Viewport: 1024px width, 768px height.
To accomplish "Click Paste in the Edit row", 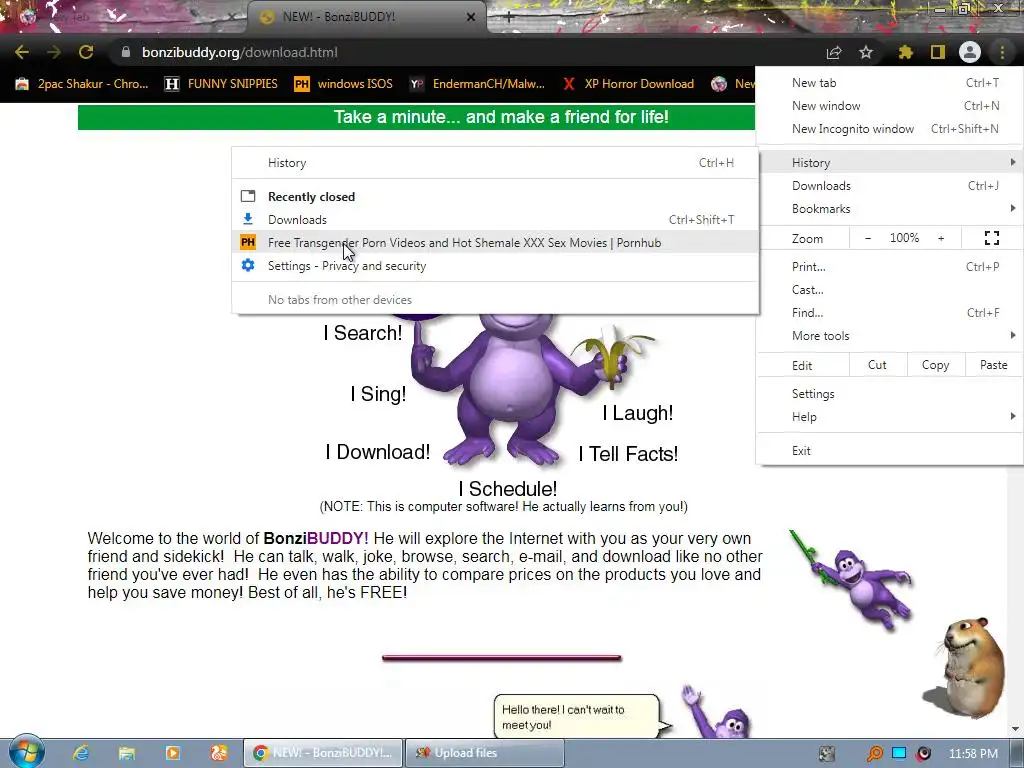I will (x=993, y=365).
